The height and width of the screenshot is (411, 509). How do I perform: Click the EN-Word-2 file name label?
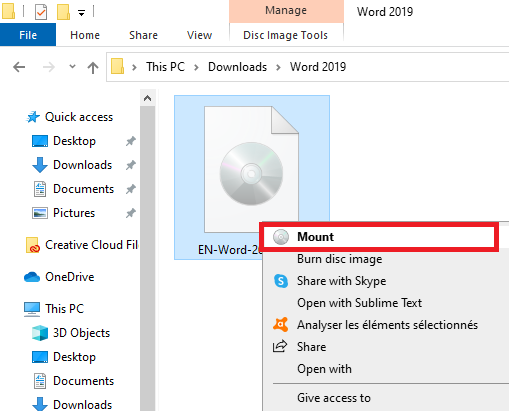coord(230,250)
